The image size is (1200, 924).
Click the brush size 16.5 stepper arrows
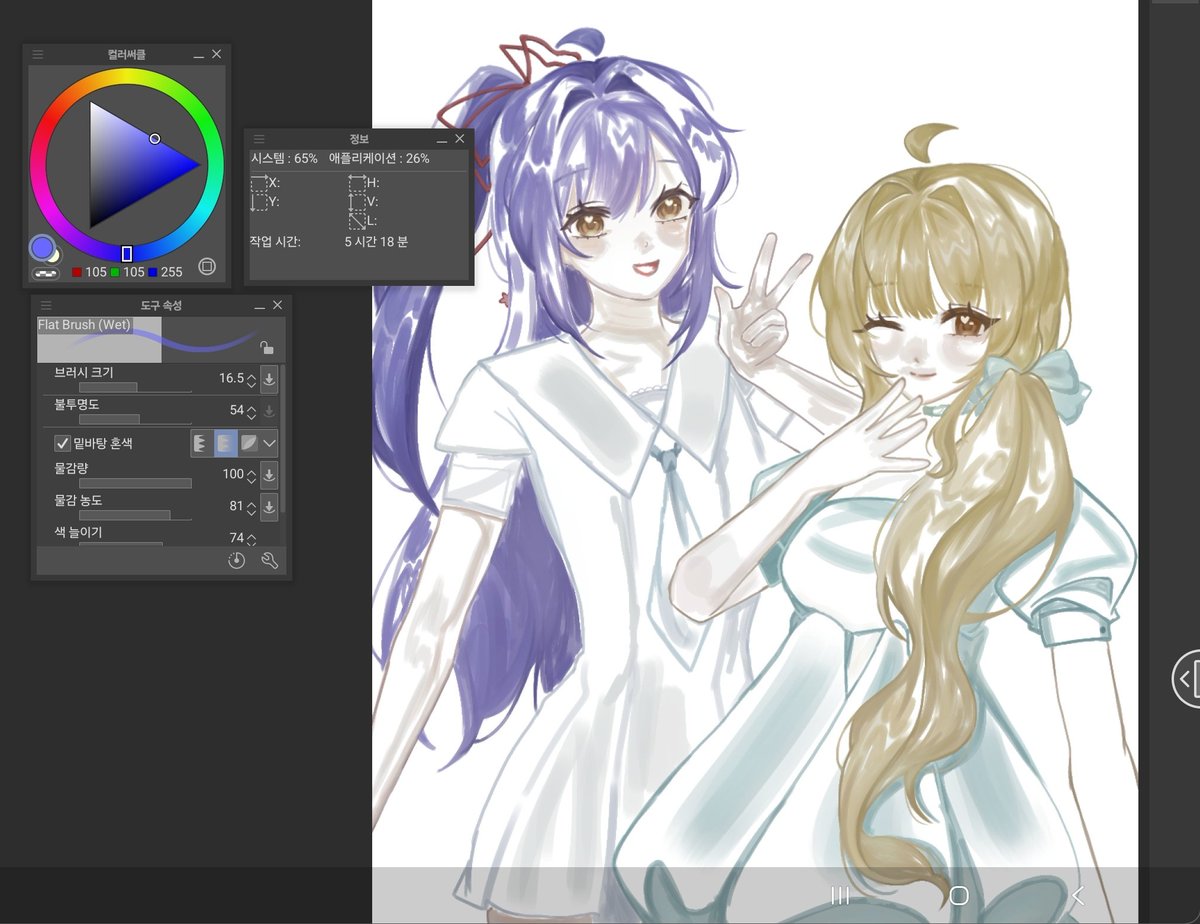click(252, 379)
